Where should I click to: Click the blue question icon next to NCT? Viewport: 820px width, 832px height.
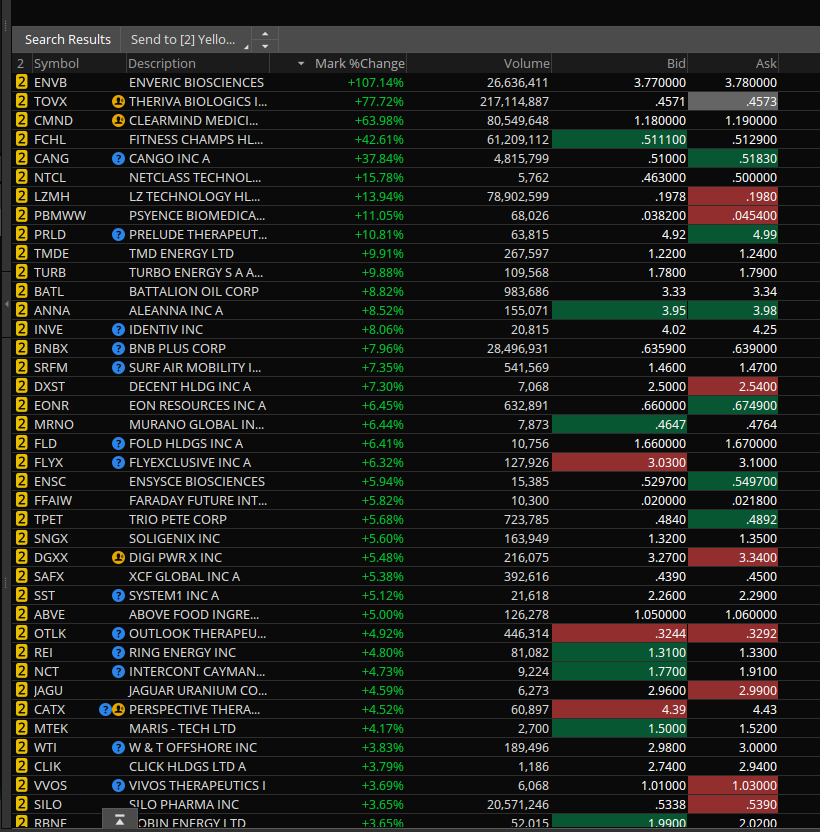click(x=118, y=671)
